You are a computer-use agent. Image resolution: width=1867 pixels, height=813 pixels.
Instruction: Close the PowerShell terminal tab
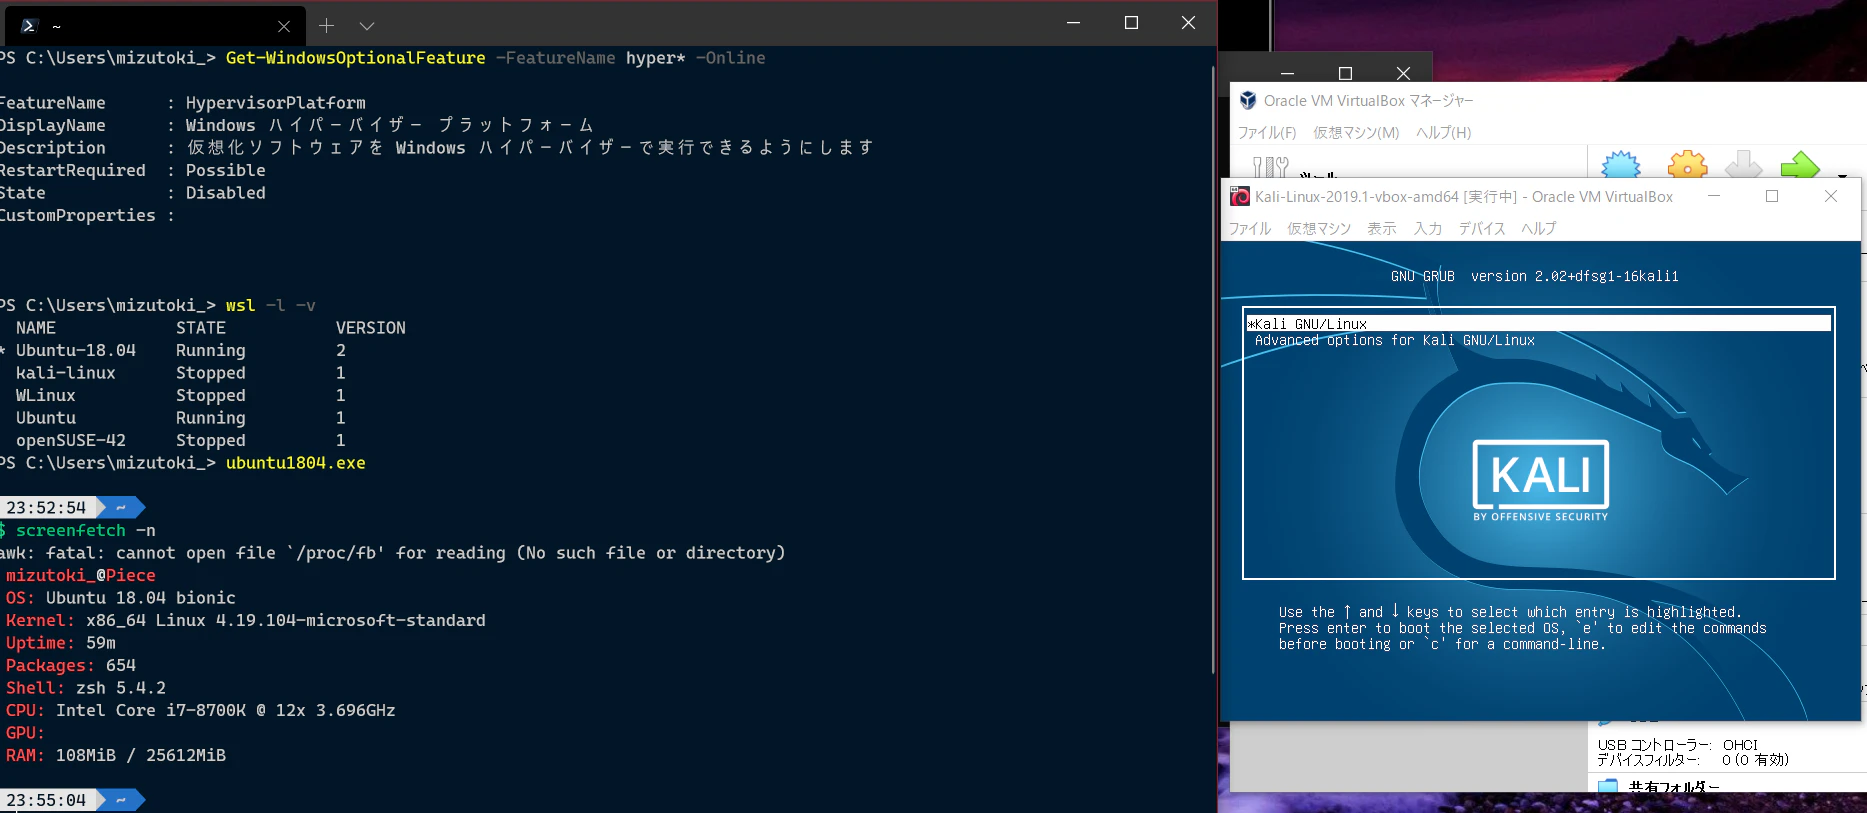coord(284,26)
